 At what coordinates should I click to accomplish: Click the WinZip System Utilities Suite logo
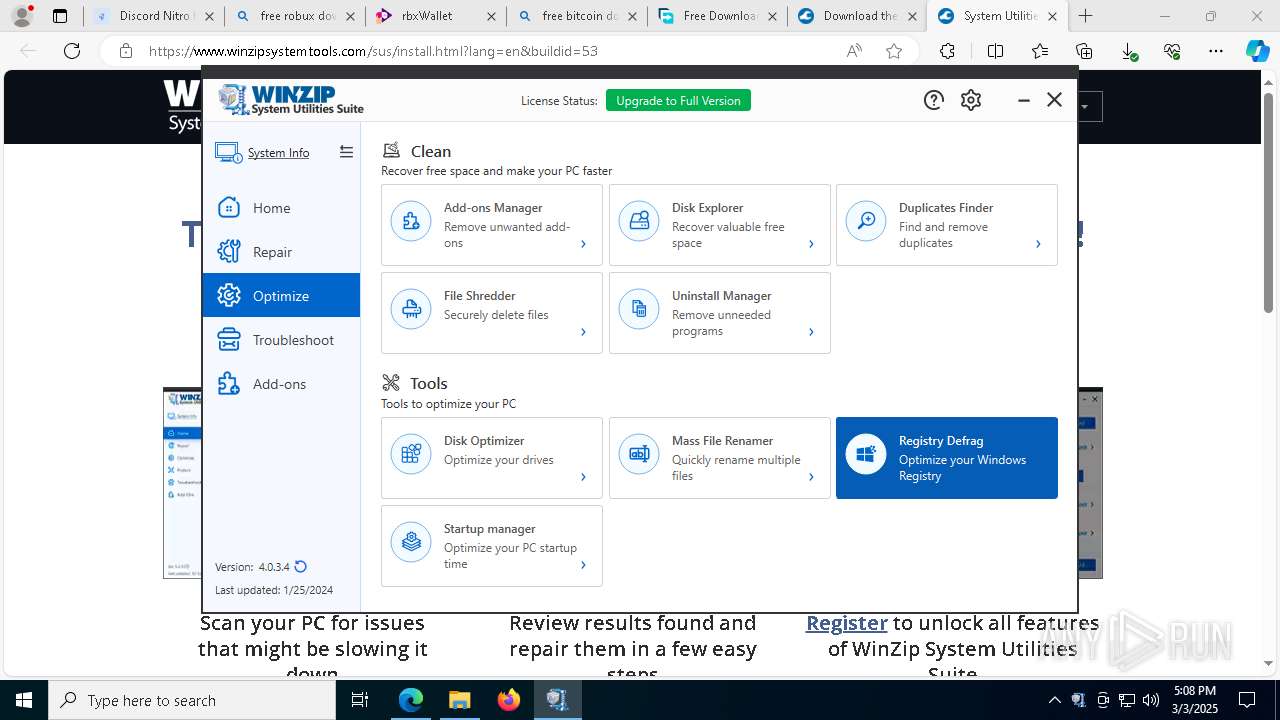click(291, 100)
